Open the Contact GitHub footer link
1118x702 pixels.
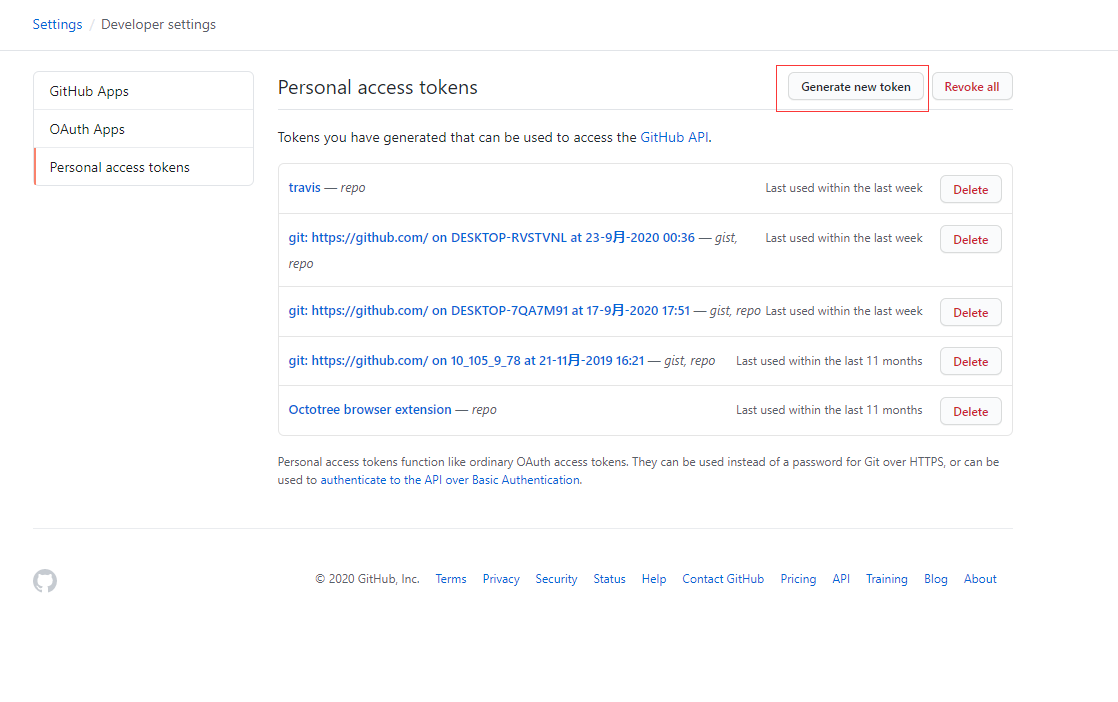(x=723, y=579)
